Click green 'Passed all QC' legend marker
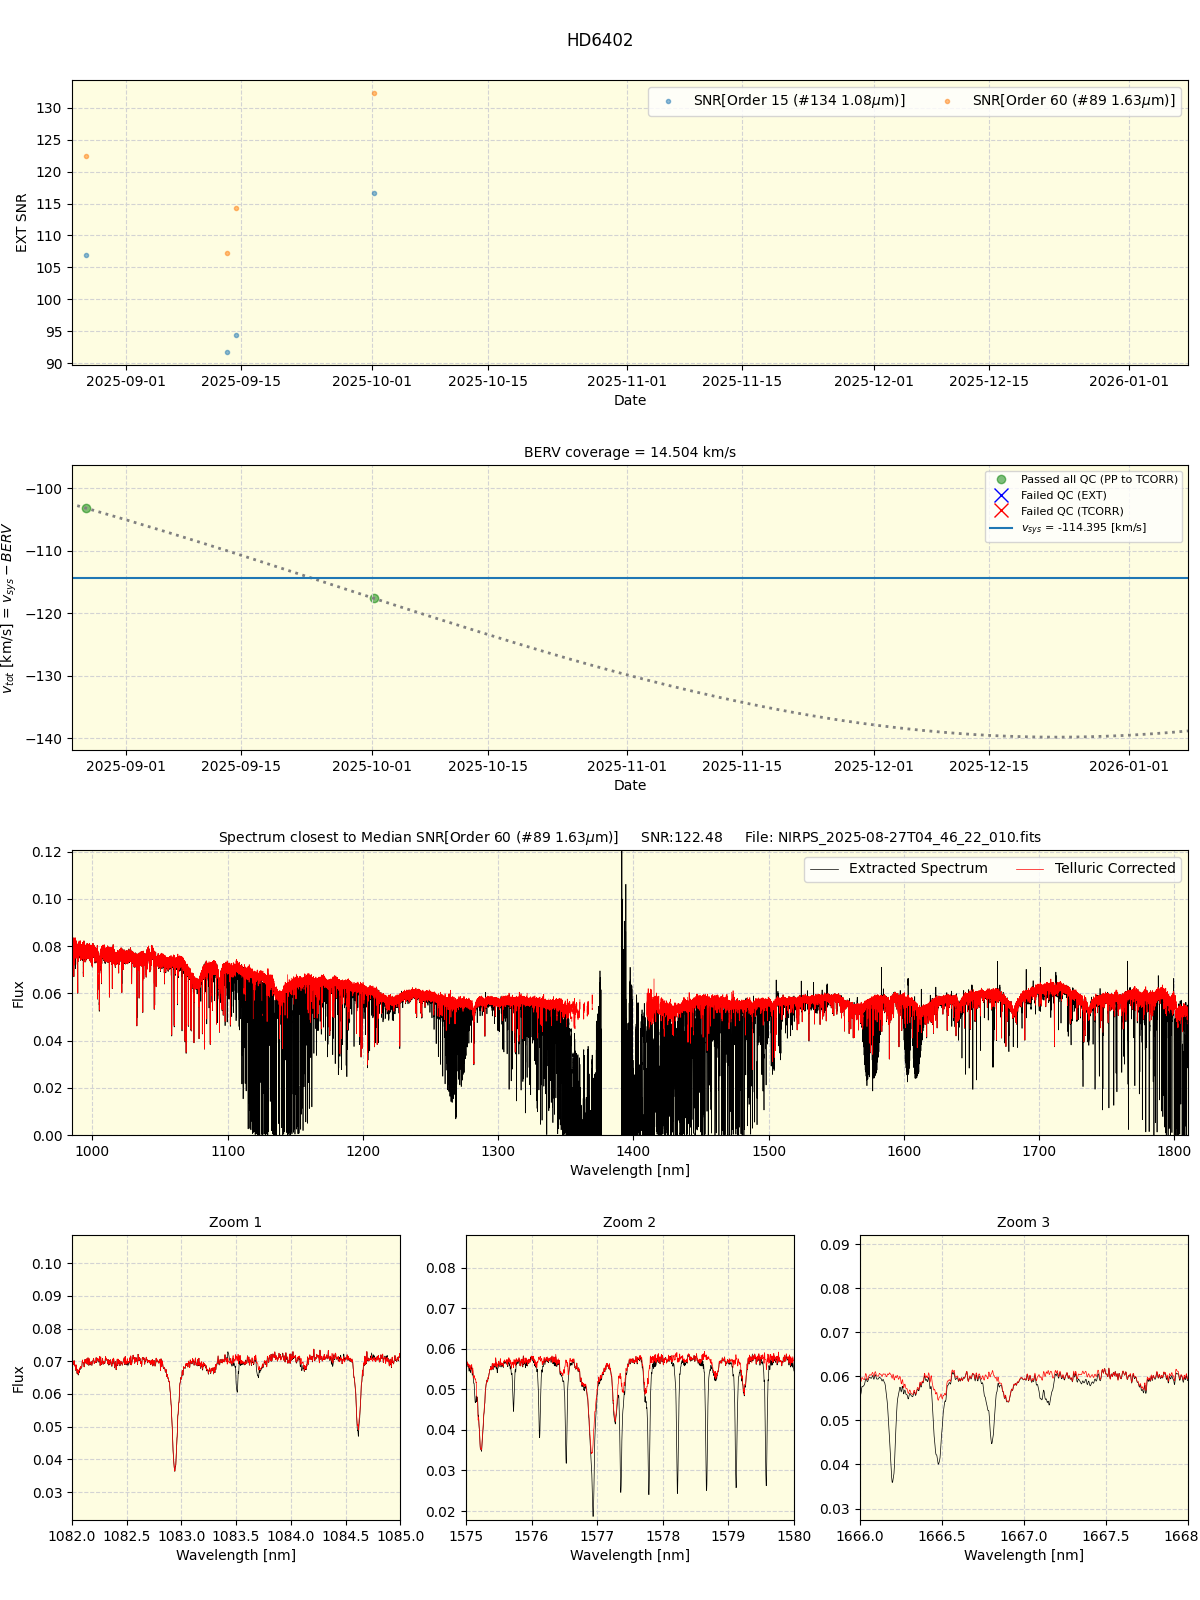The width and height of the screenshot is (1200, 1600). tap(1001, 480)
